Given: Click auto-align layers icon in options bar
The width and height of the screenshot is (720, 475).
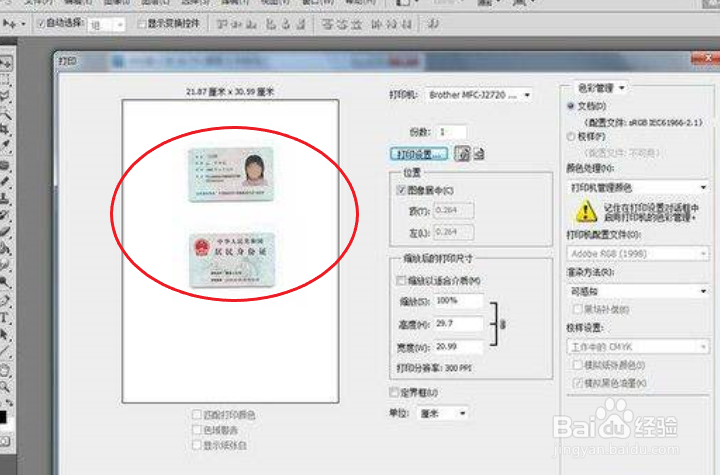Looking at the screenshot, I should [433, 24].
